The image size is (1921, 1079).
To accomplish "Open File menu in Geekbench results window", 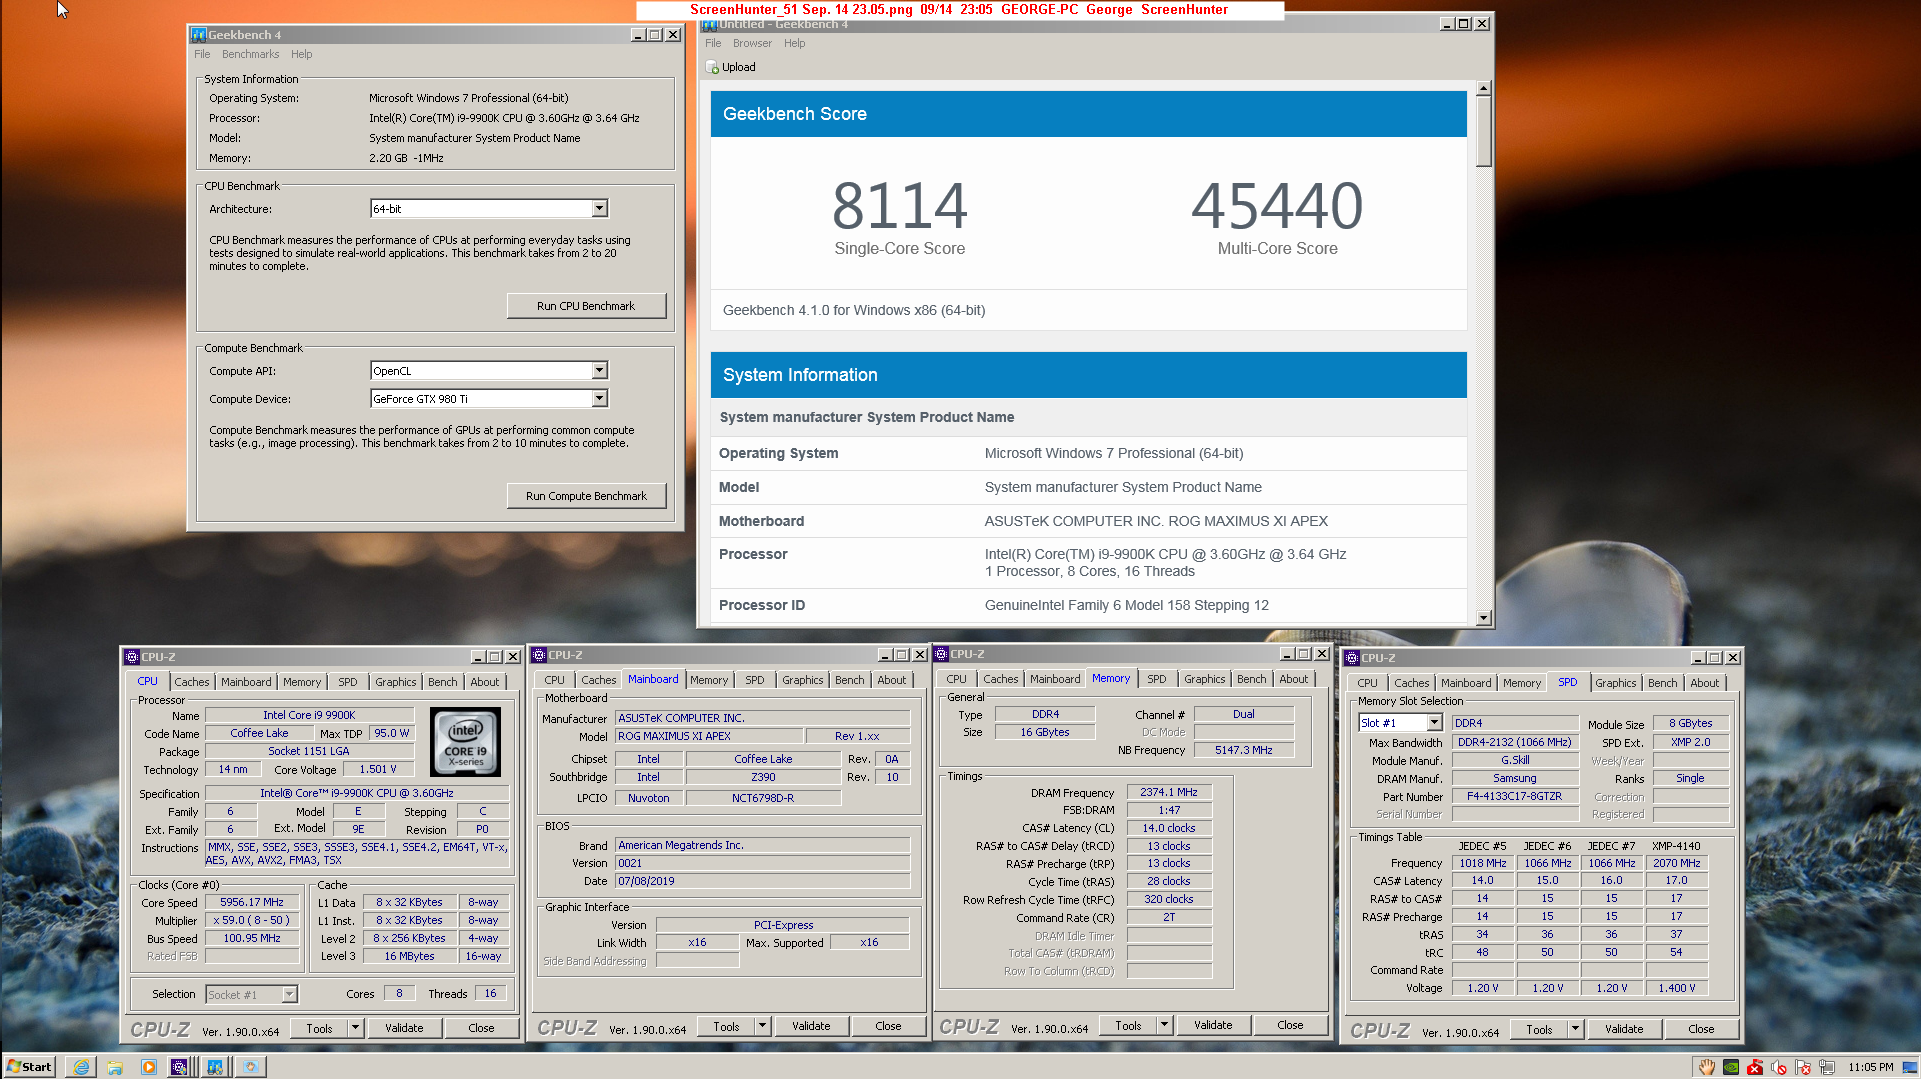I will (713, 43).
